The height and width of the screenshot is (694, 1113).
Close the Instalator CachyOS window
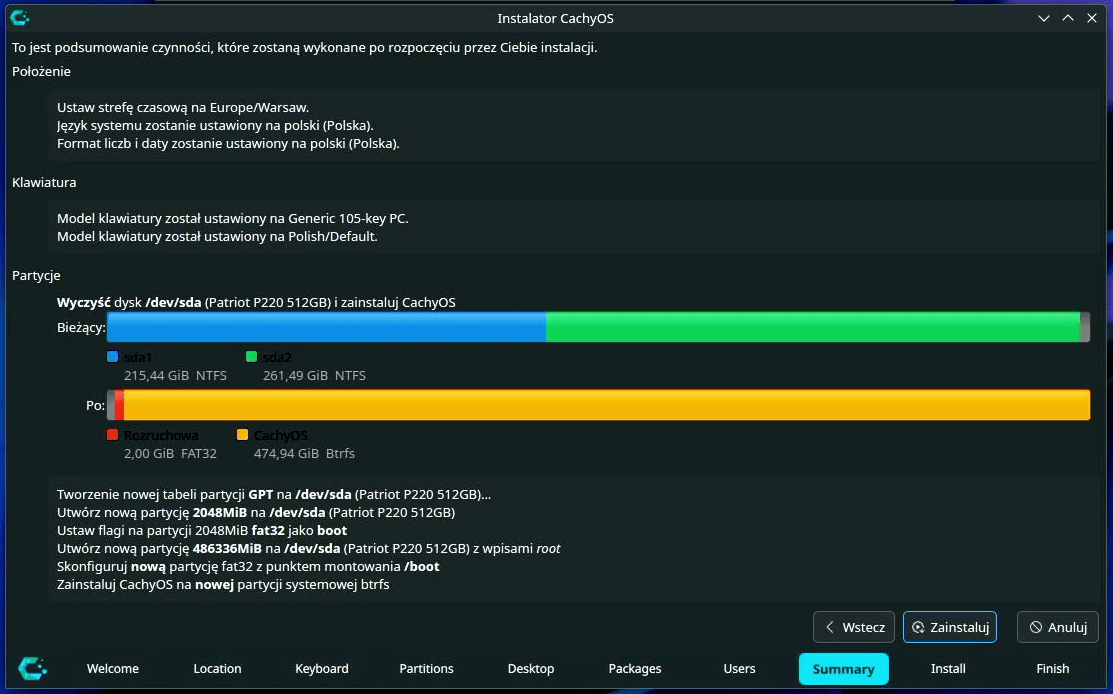1092,18
